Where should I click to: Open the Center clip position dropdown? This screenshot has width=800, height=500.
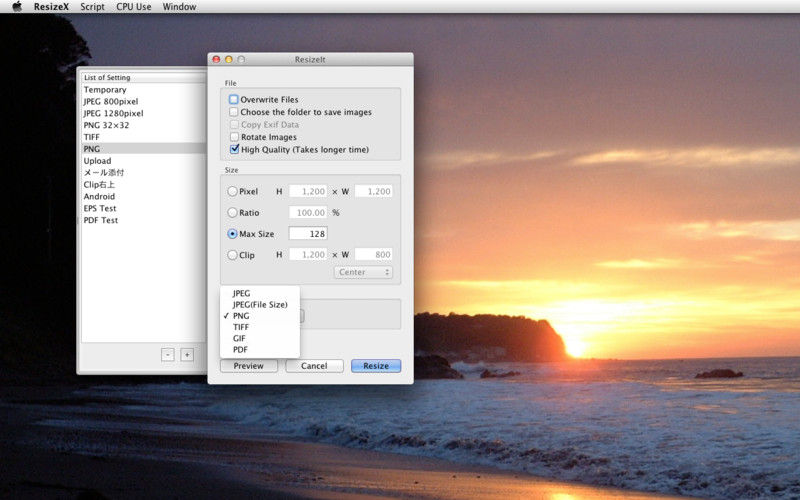coord(364,272)
